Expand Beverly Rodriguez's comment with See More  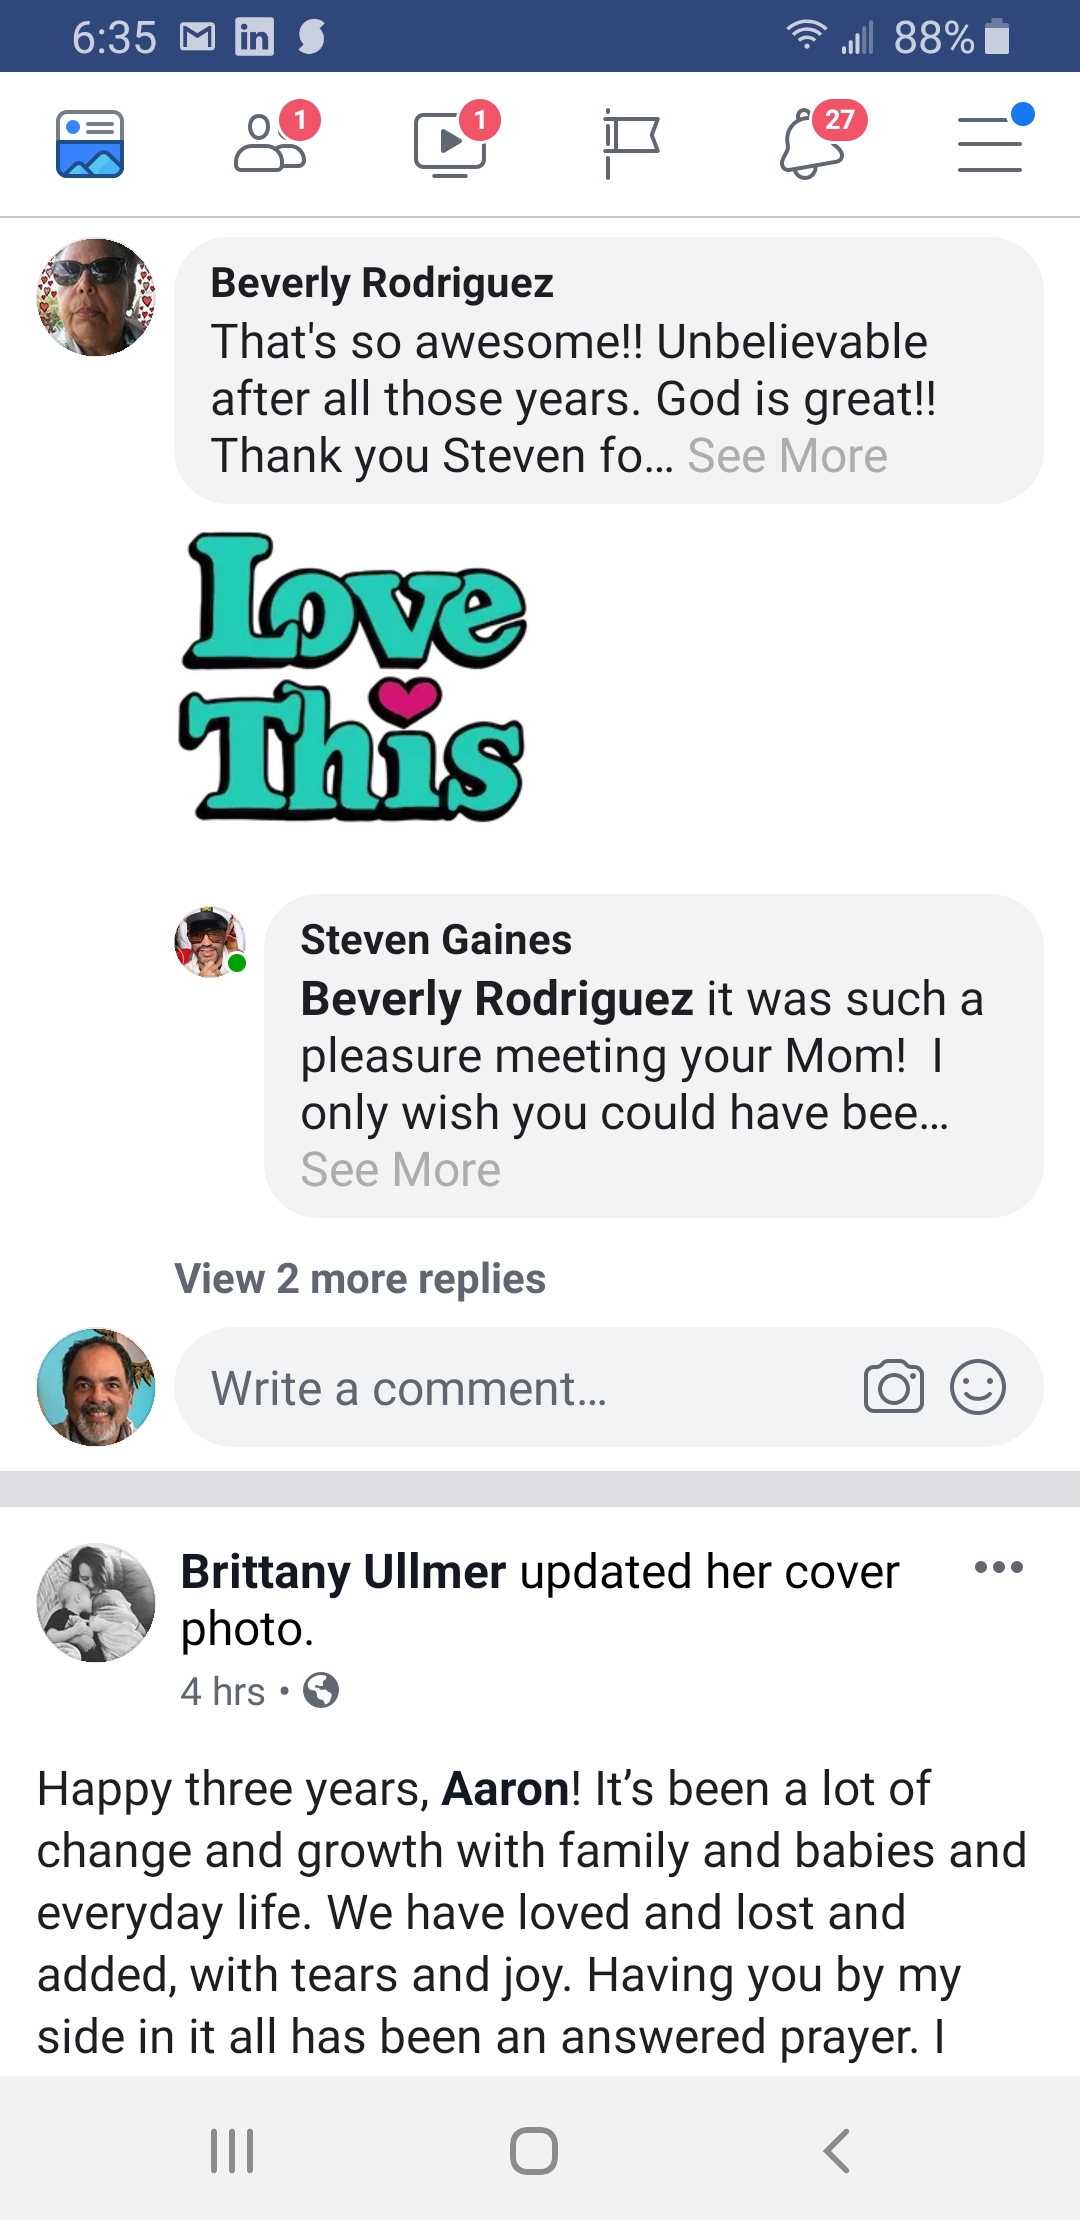point(787,456)
